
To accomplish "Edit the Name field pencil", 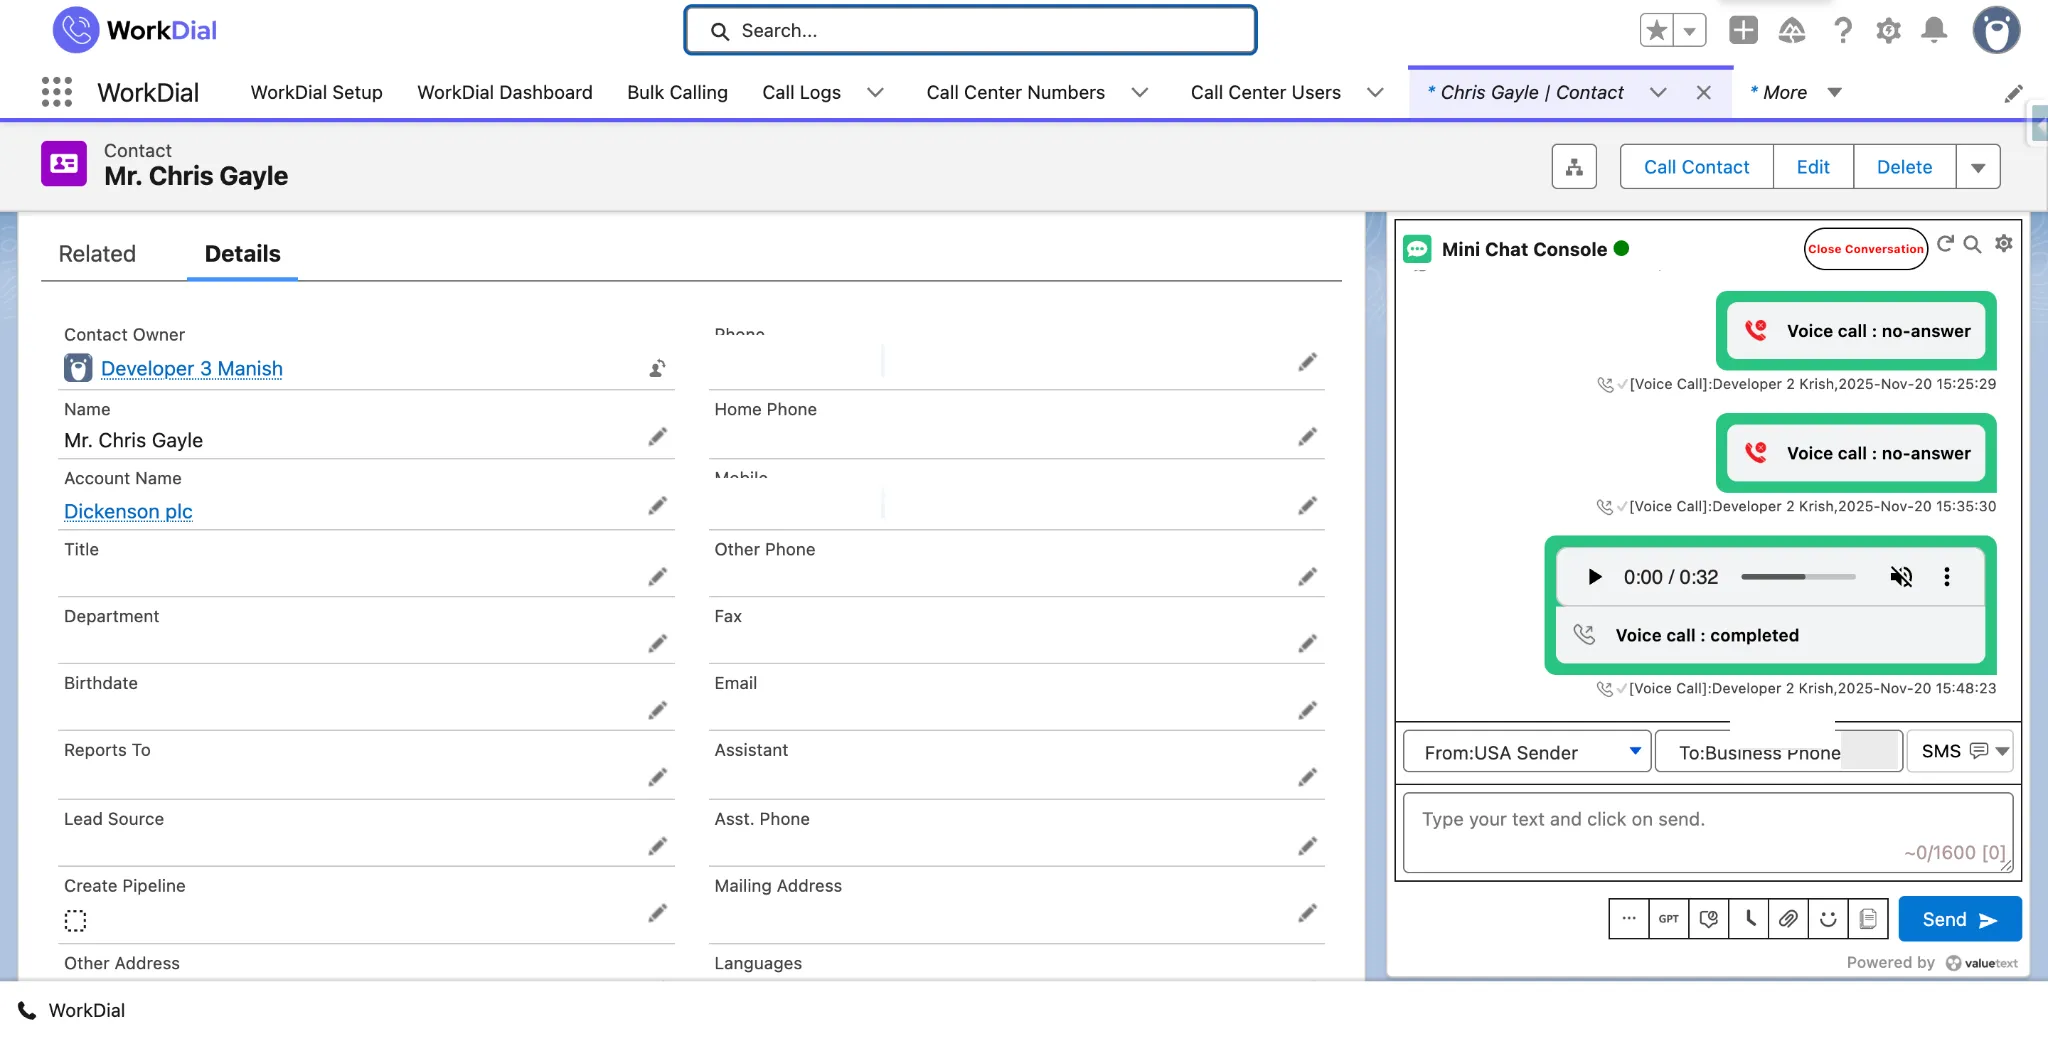I will (657, 437).
